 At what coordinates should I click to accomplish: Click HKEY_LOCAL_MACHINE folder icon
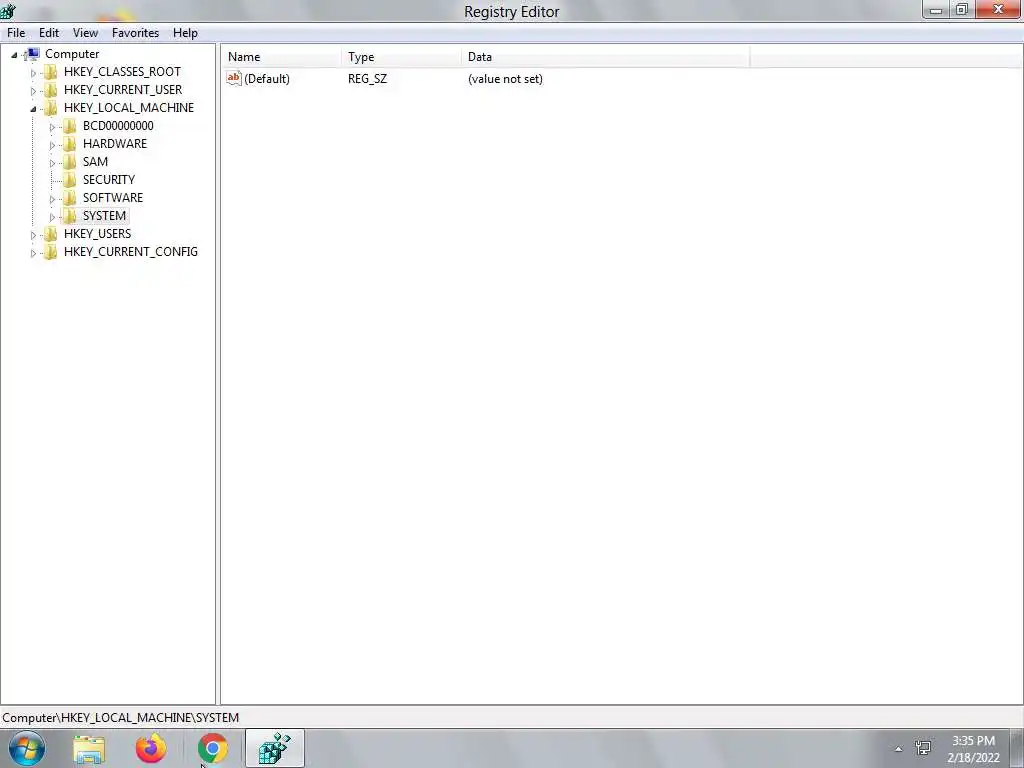(x=50, y=108)
